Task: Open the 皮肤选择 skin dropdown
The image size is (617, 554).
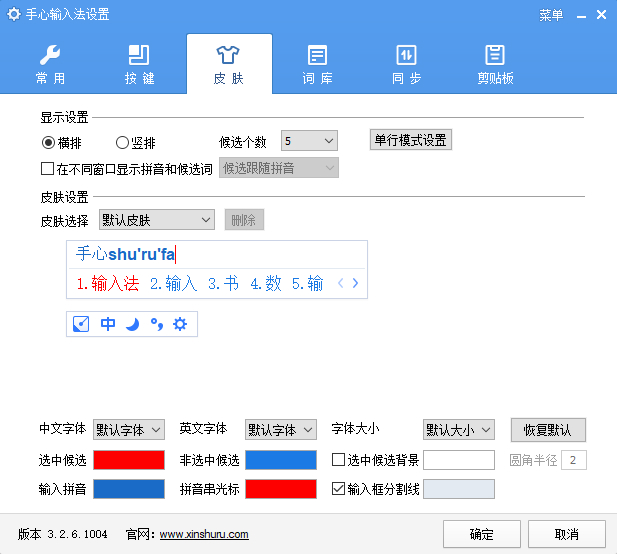Action: click(x=157, y=220)
